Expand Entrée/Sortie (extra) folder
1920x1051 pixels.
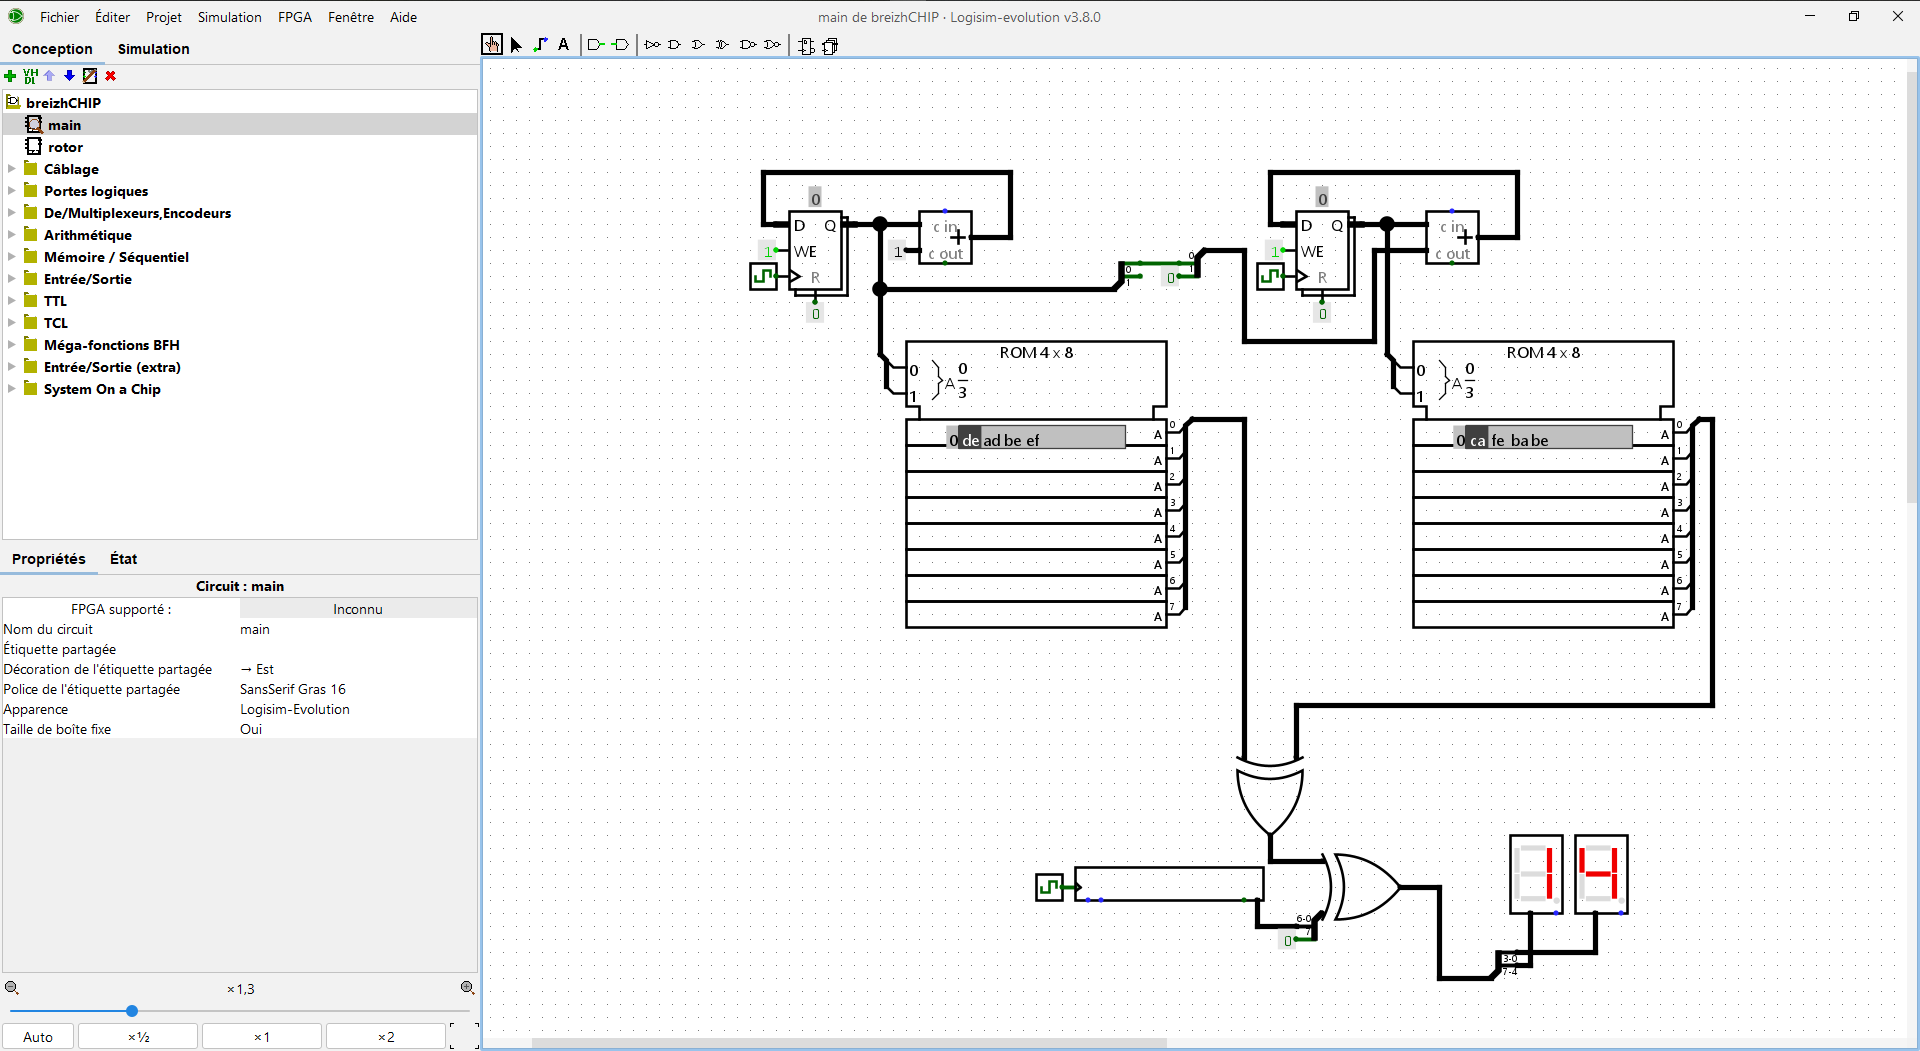12,367
